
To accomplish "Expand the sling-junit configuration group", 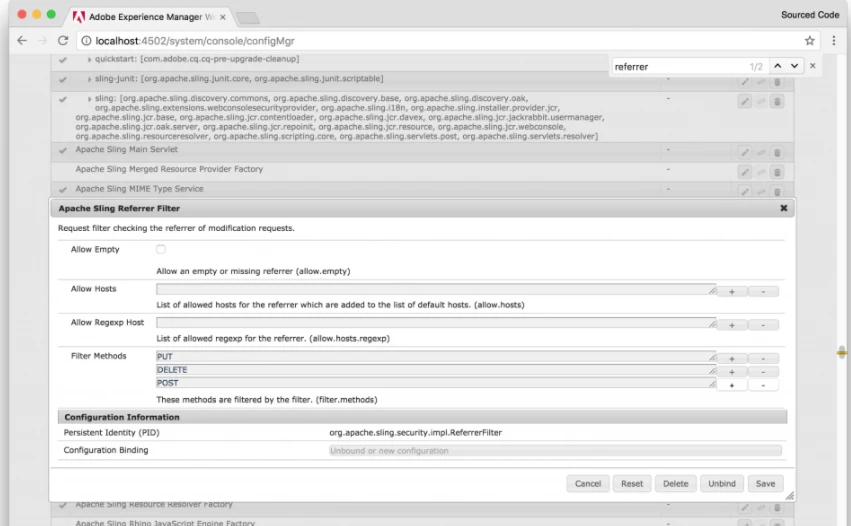I will point(90,79).
